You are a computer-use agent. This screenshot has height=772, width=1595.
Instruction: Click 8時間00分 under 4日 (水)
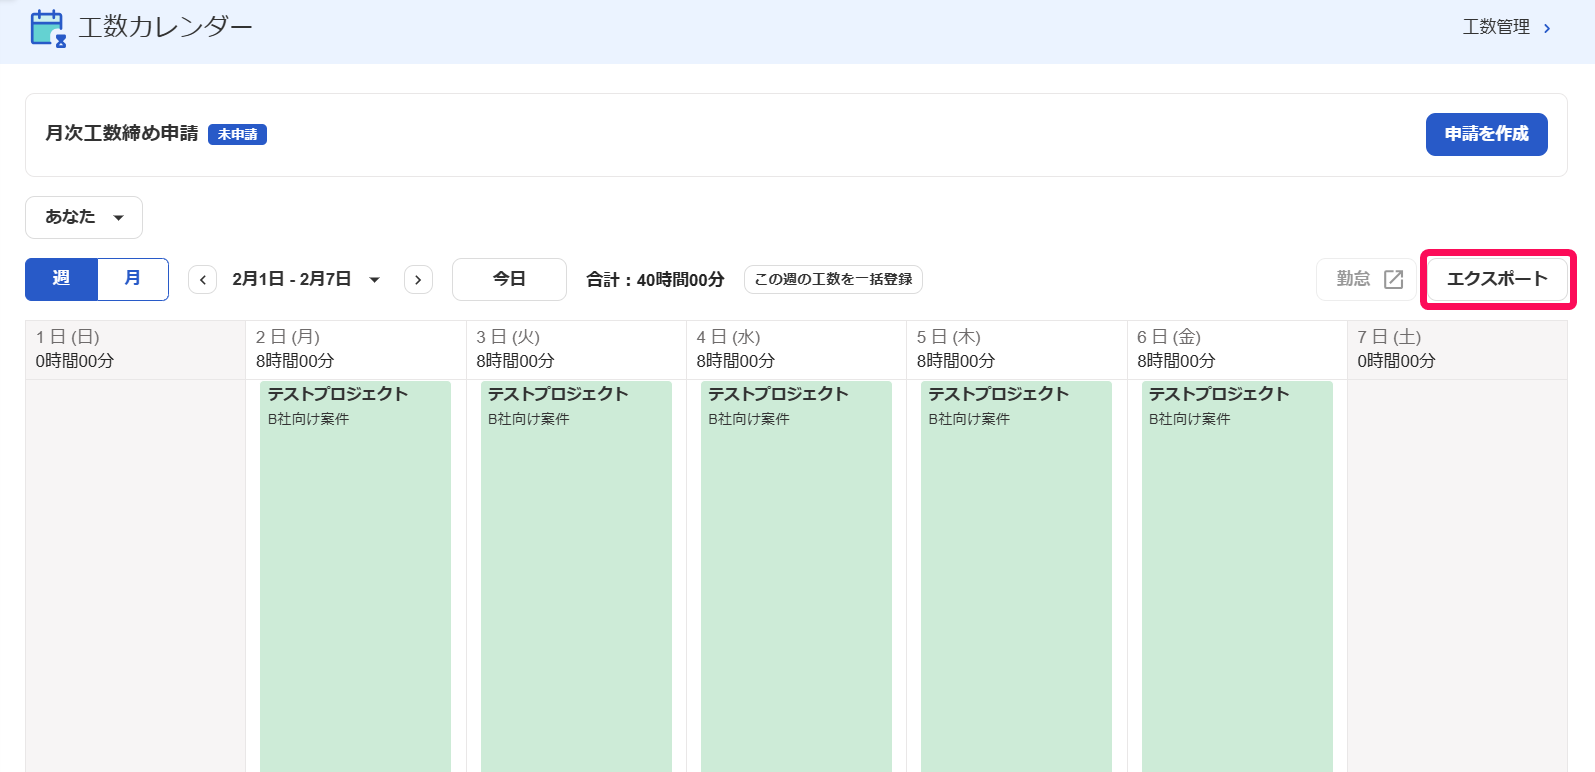coord(736,361)
